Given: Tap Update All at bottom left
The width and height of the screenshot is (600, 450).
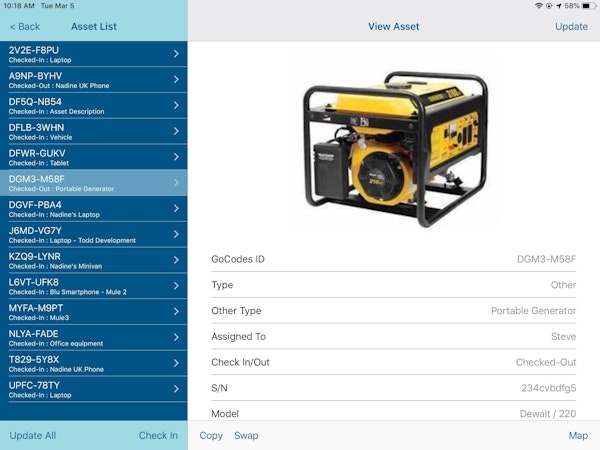Looking at the screenshot, I should coord(33,435).
